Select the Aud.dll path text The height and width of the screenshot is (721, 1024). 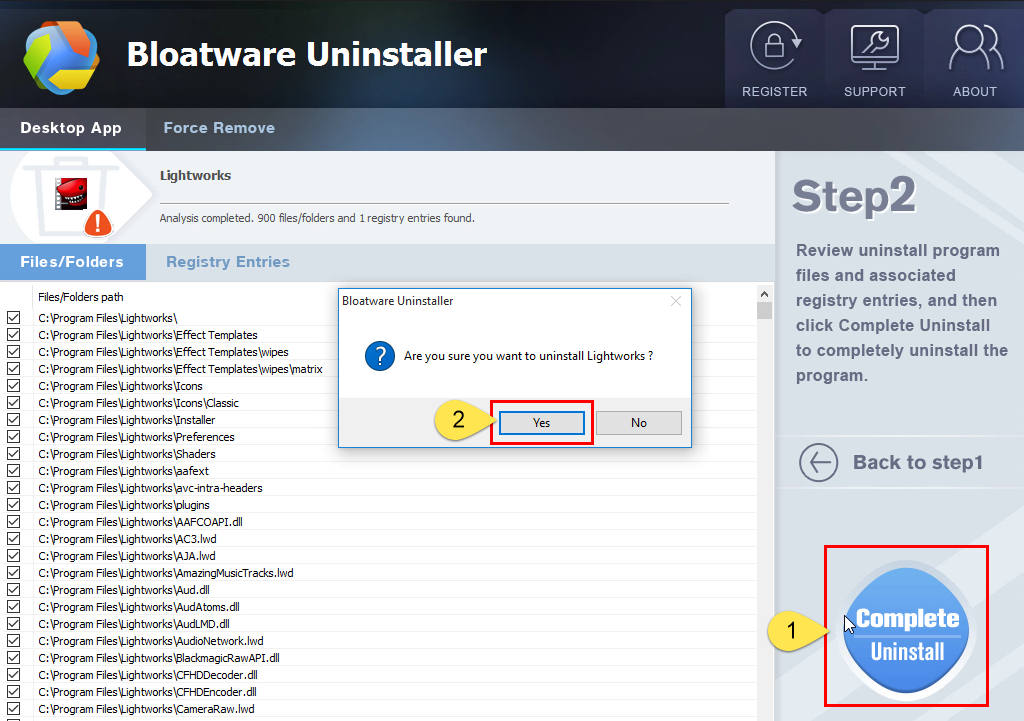pos(124,590)
